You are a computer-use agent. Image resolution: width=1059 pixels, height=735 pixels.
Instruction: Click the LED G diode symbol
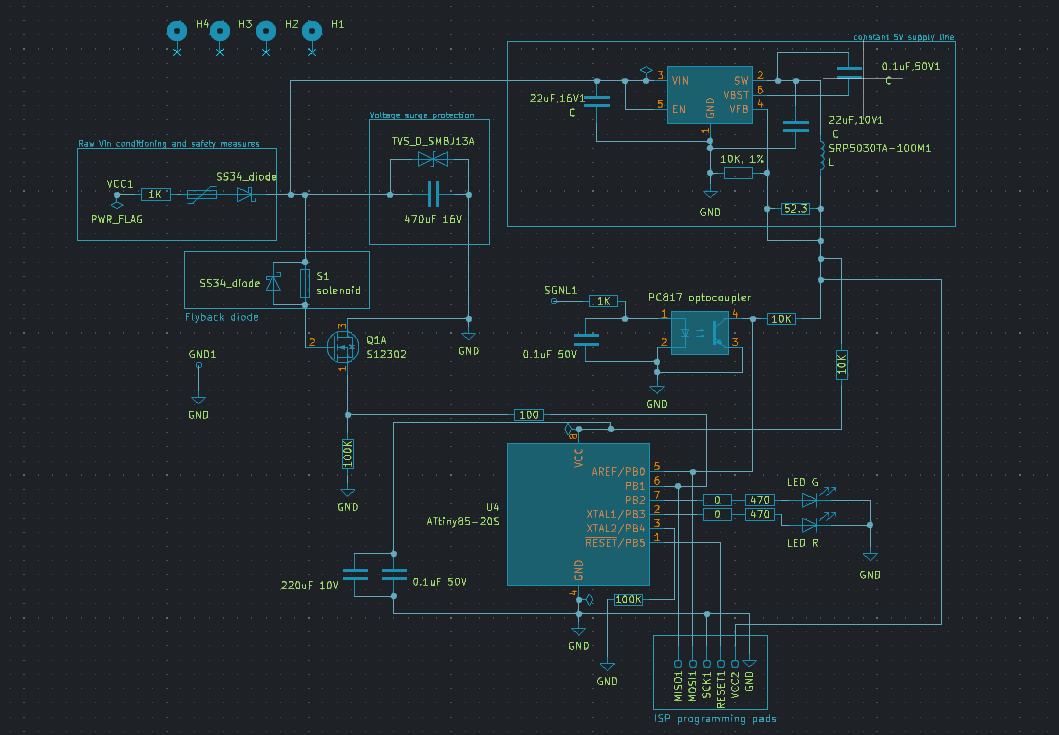(810, 500)
